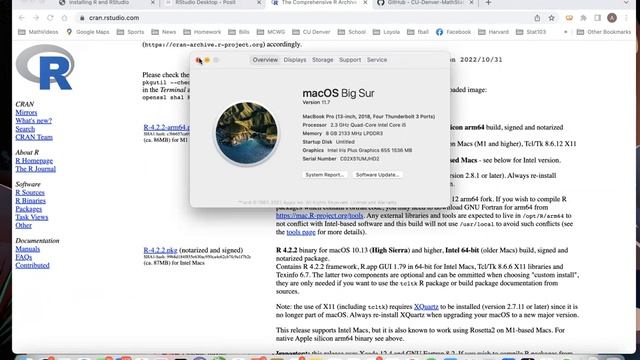Click the R logo image
This screenshot has height=360, width=640.
tap(45, 67)
